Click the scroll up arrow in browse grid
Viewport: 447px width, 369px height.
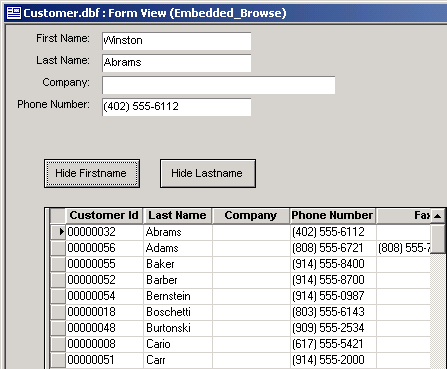click(x=438, y=216)
